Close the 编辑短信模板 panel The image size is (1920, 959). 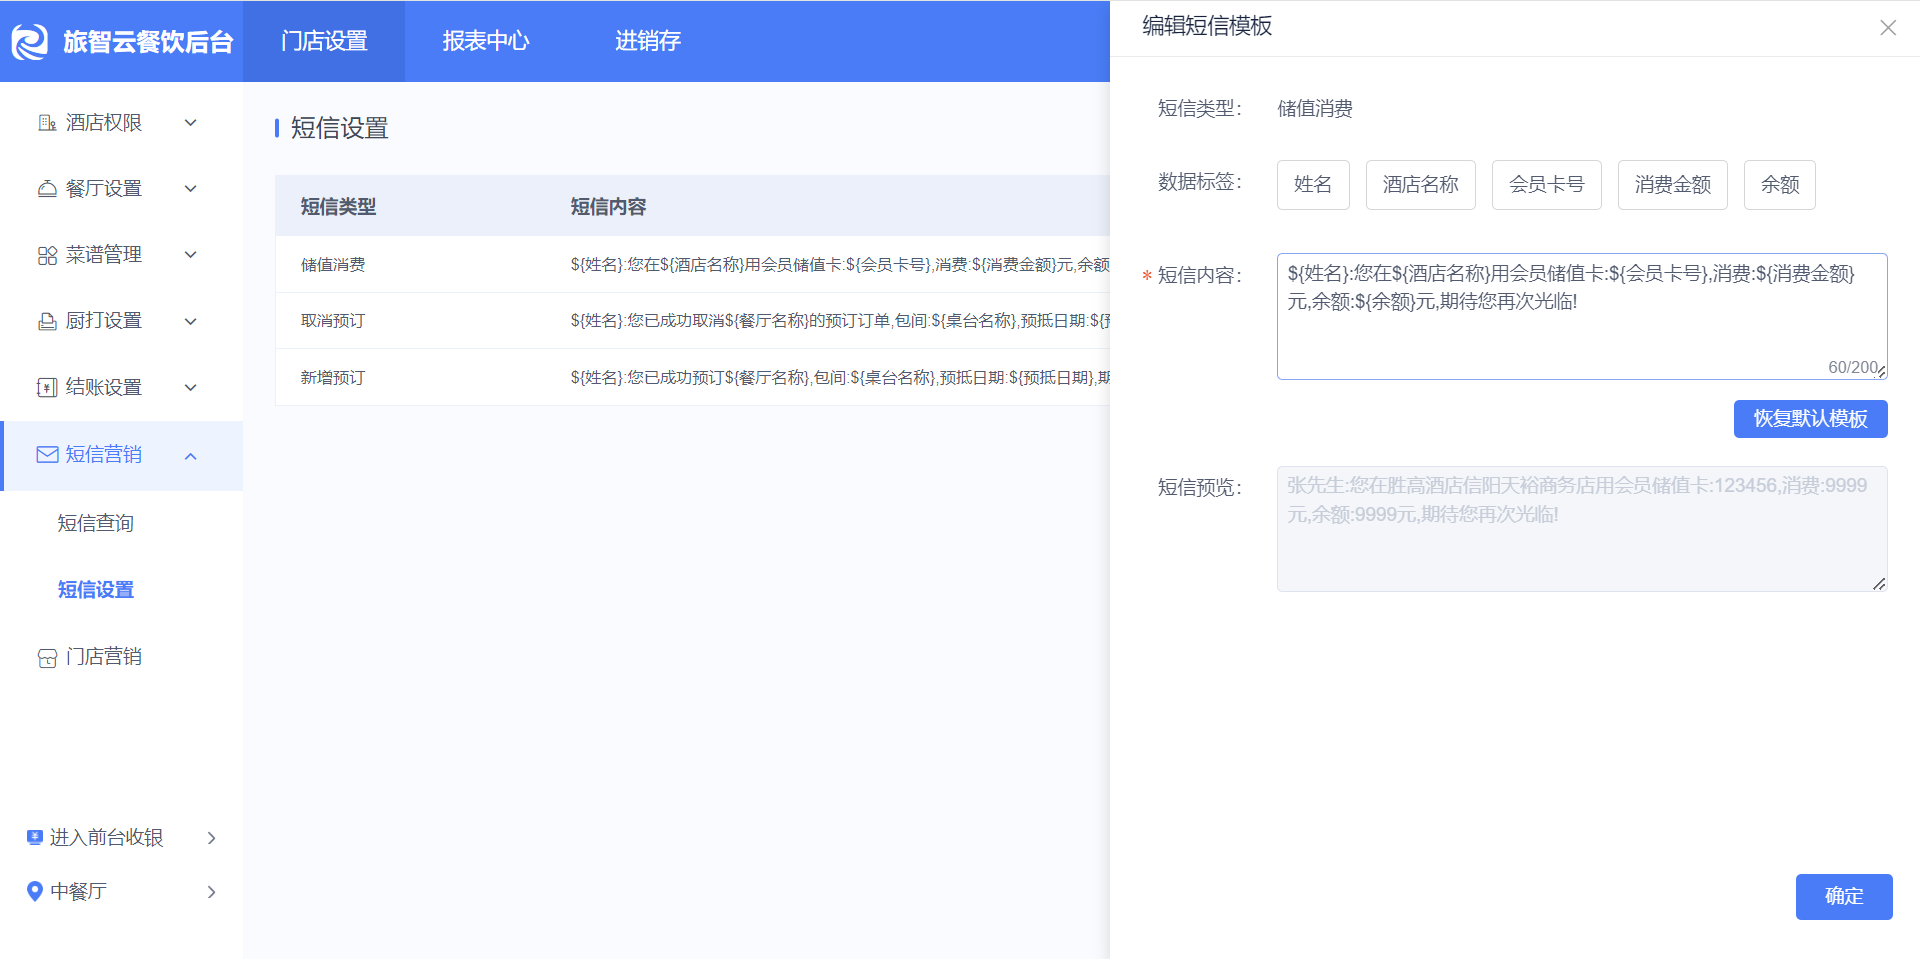coord(1888,28)
